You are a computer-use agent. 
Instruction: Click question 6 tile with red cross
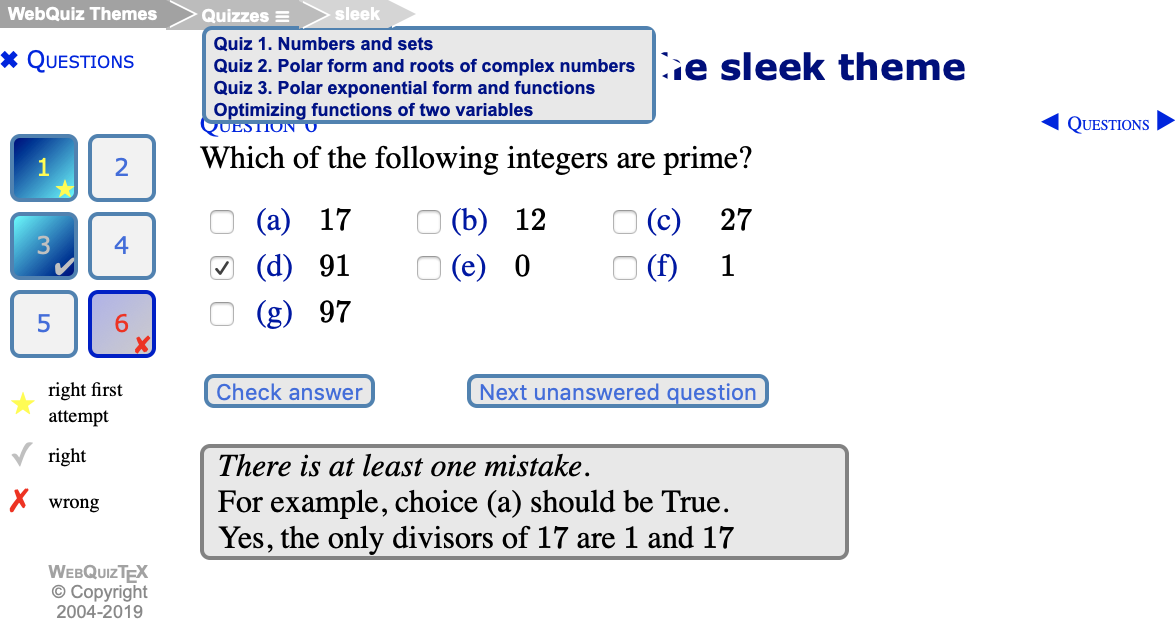coord(122,324)
